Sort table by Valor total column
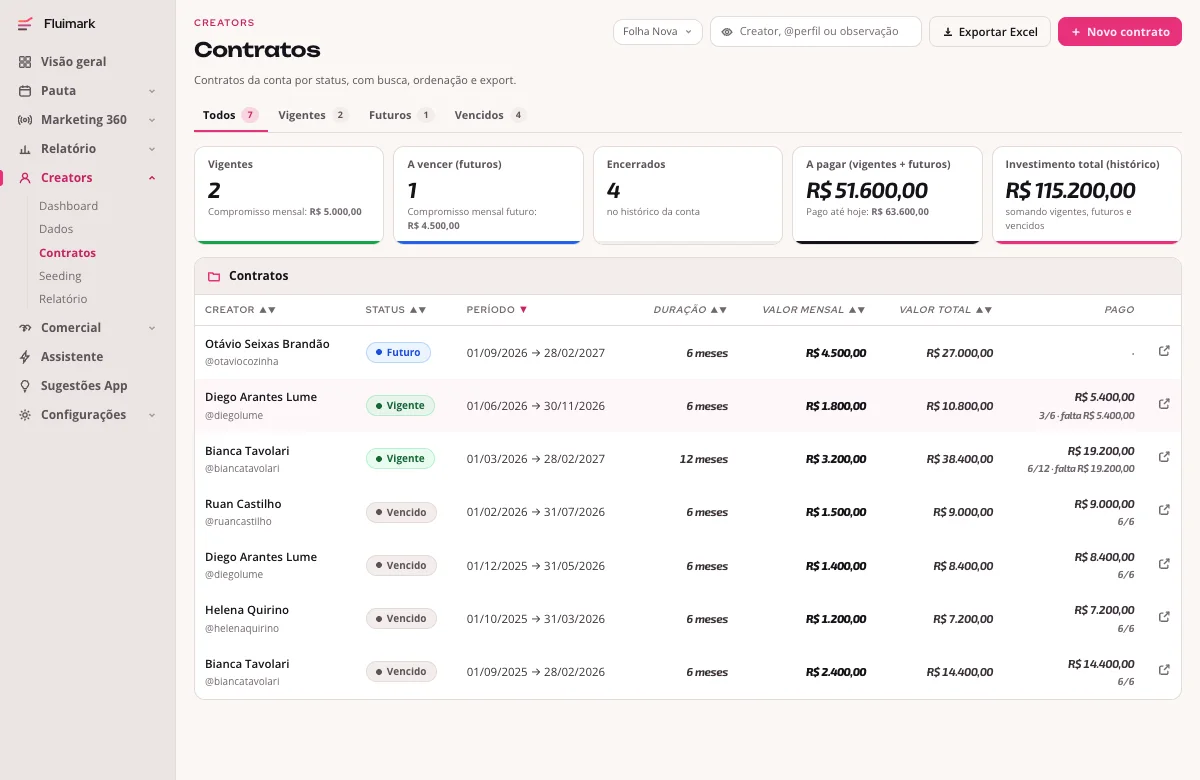Viewport: 1200px width, 780px height. (946, 310)
